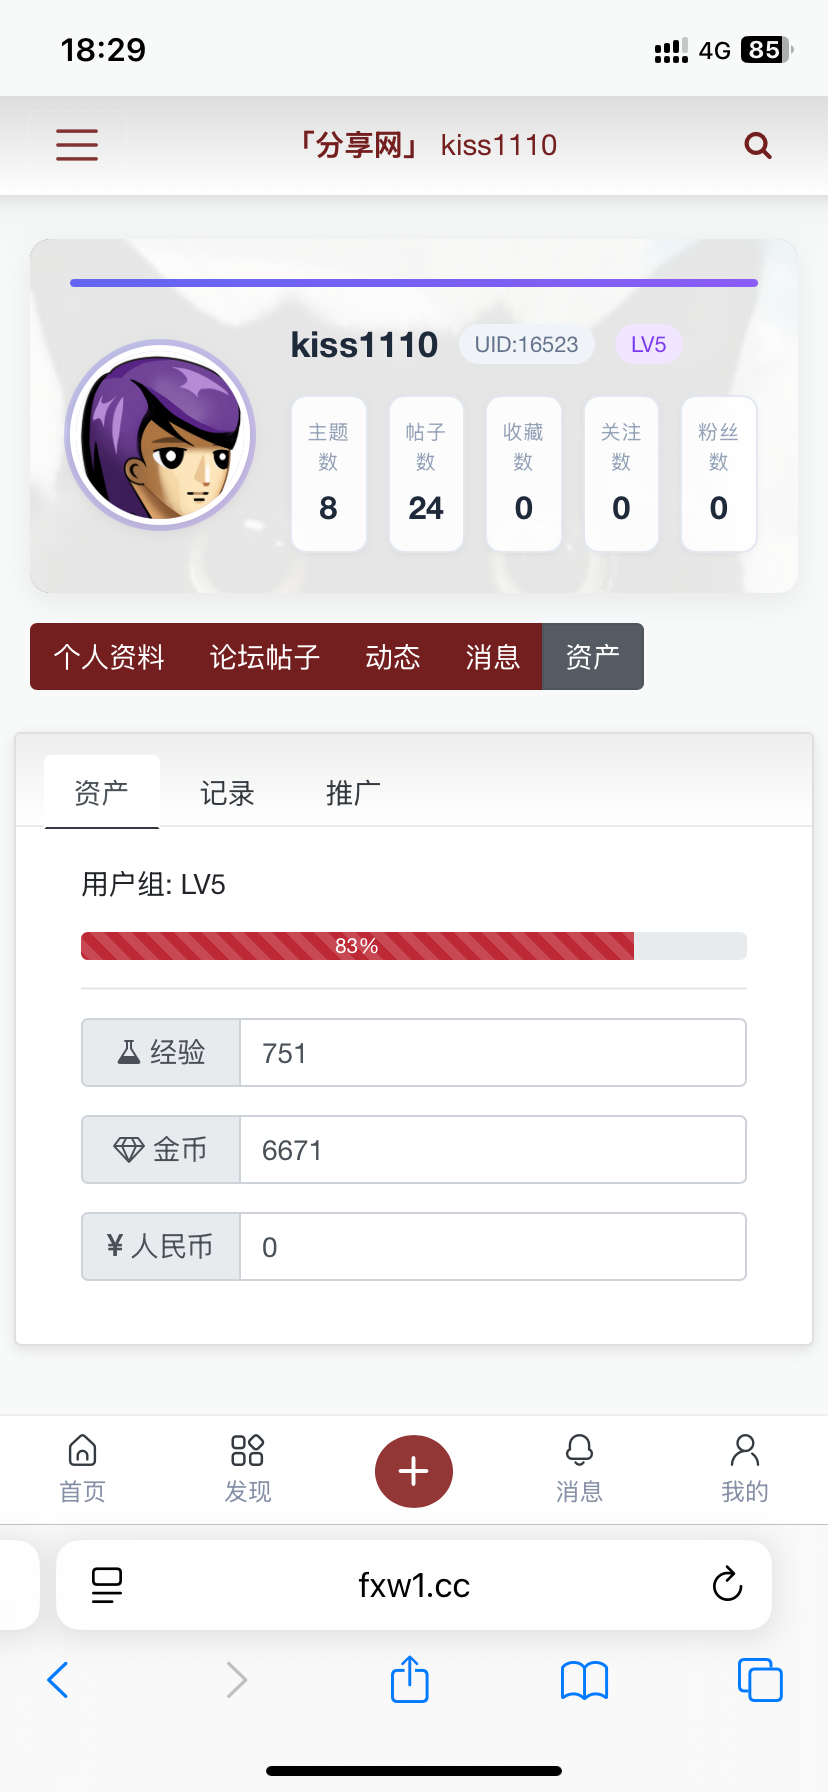
Task: Tap the Safari share icon
Action: pyautogui.click(x=409, y=1679)
